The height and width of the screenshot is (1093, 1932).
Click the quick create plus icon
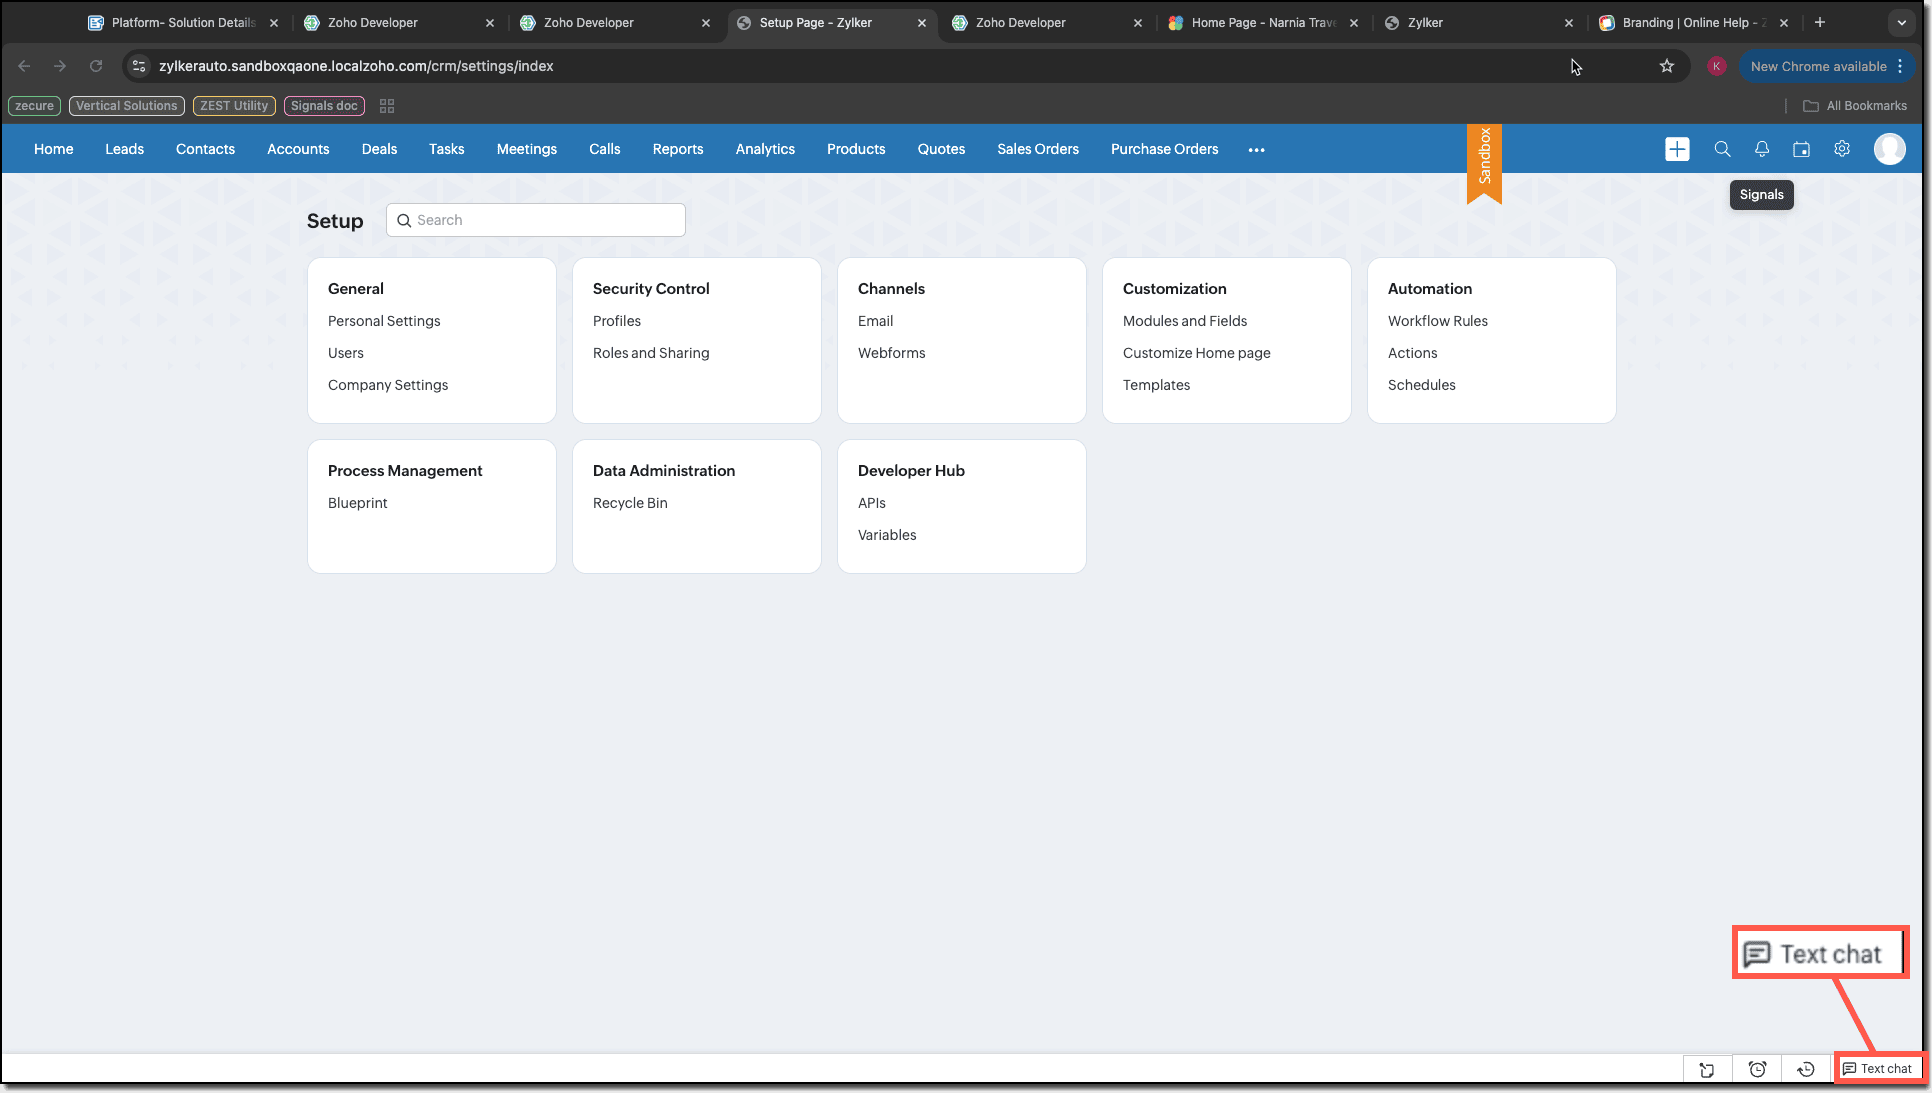click(1677, 149)
